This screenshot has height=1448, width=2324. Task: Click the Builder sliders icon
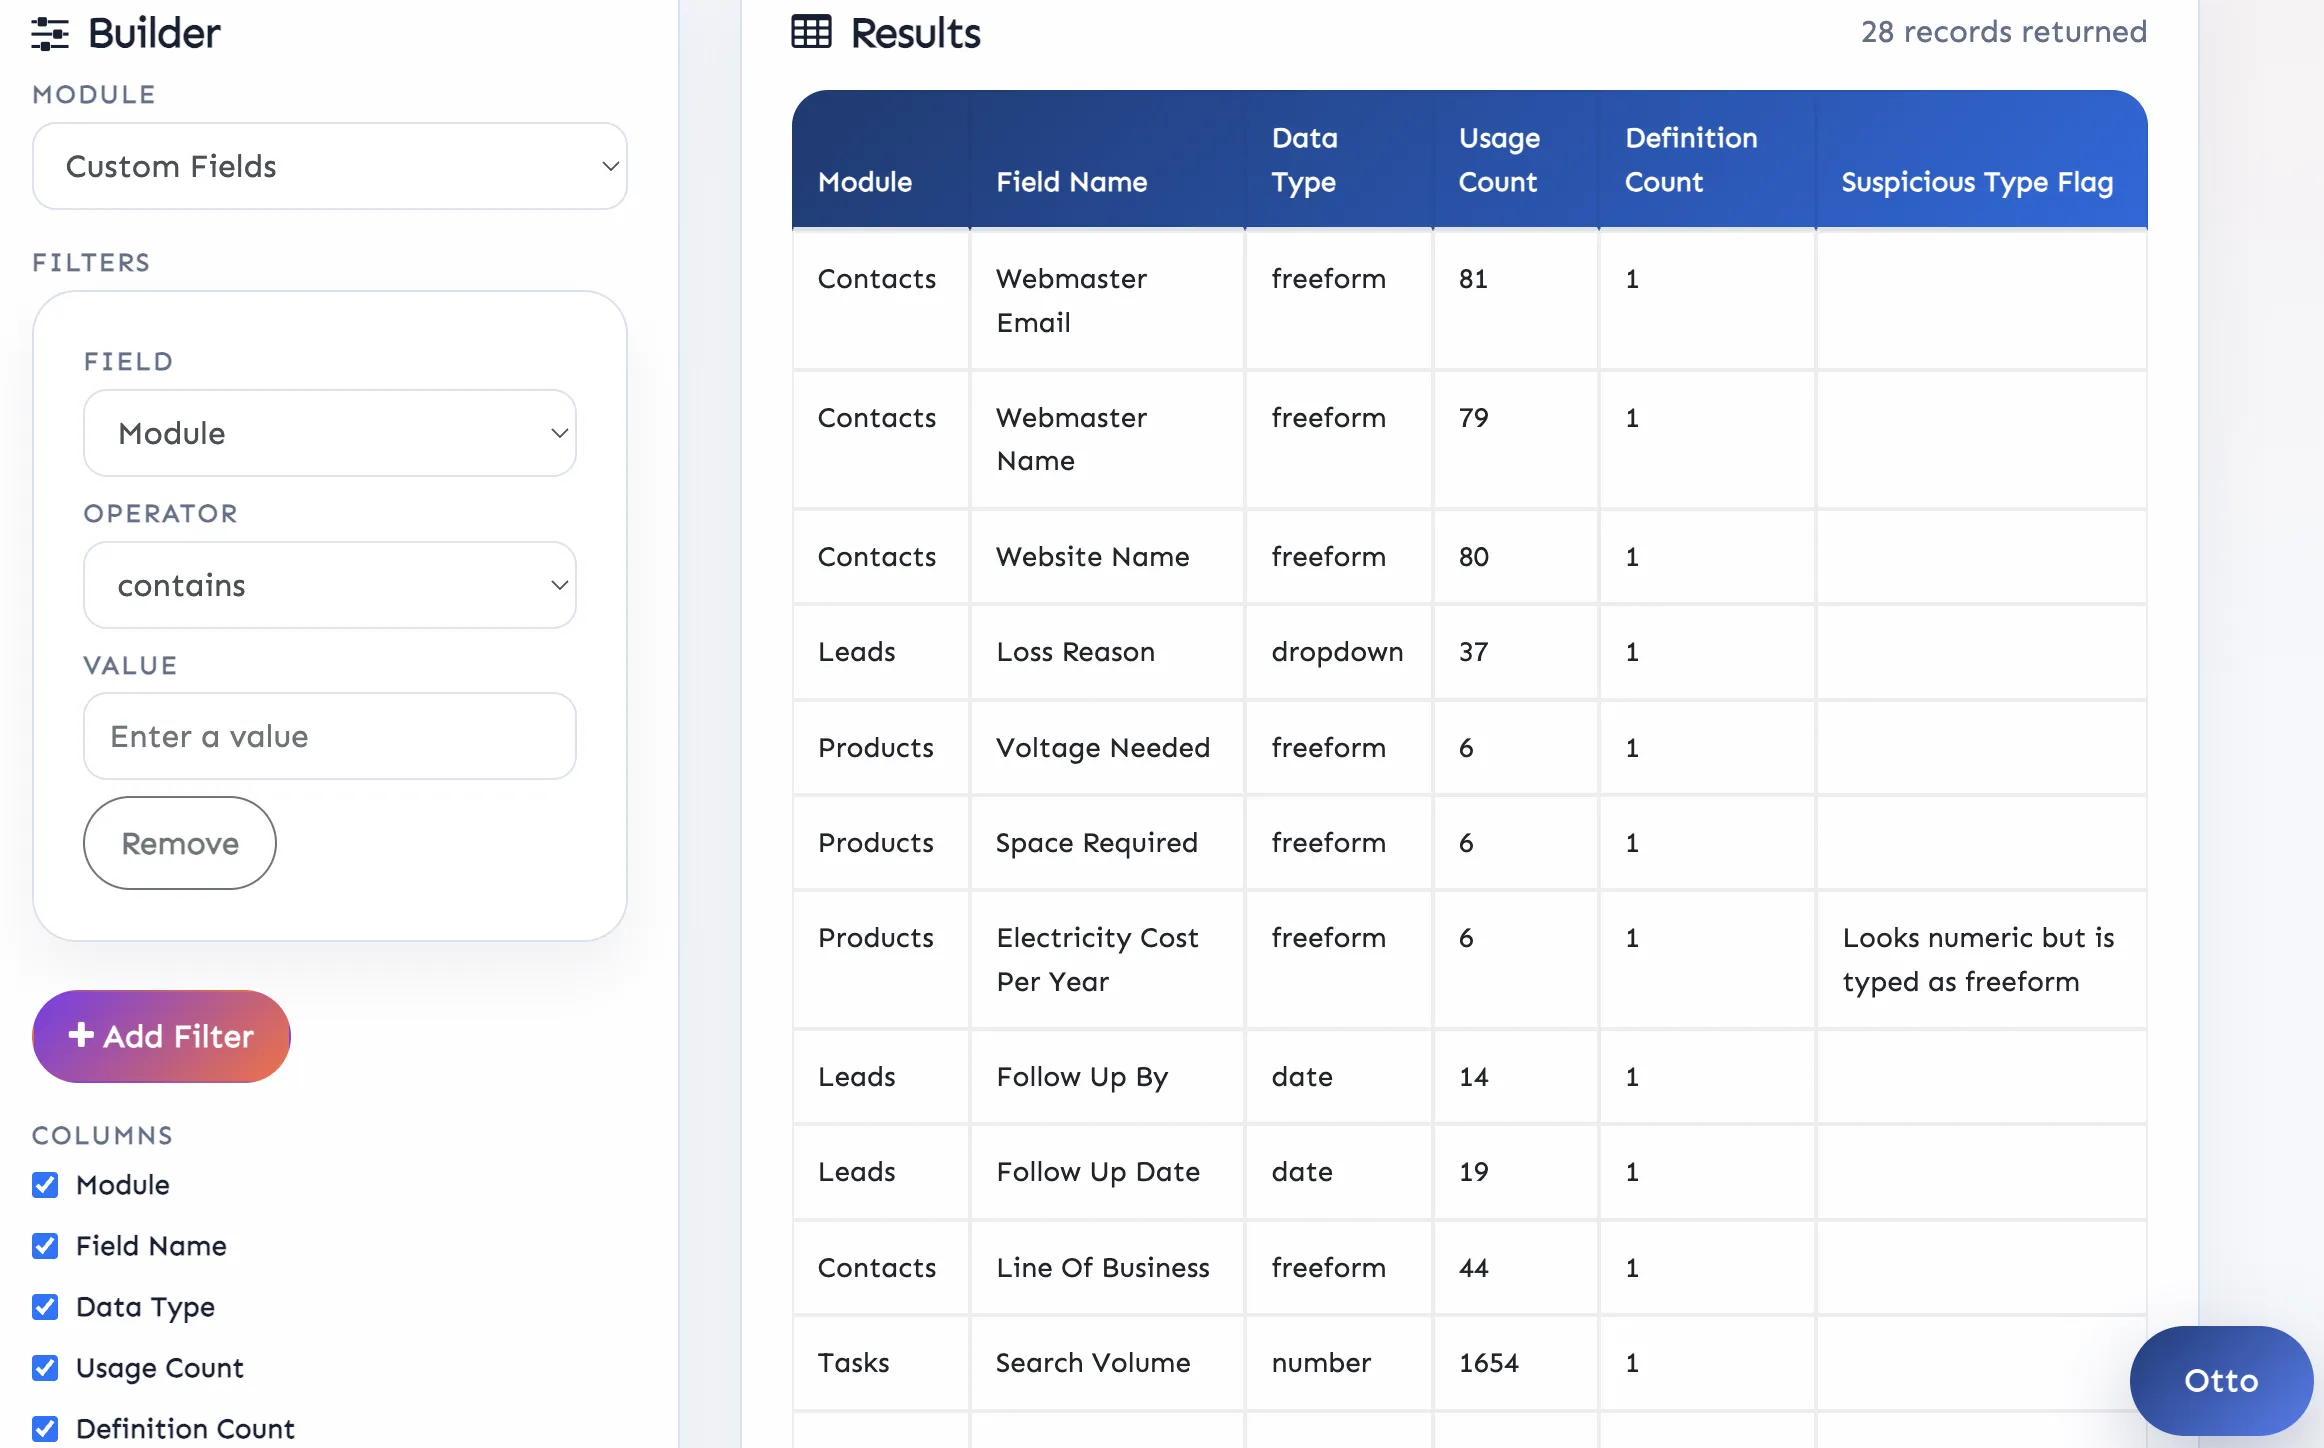pos(50,34)
